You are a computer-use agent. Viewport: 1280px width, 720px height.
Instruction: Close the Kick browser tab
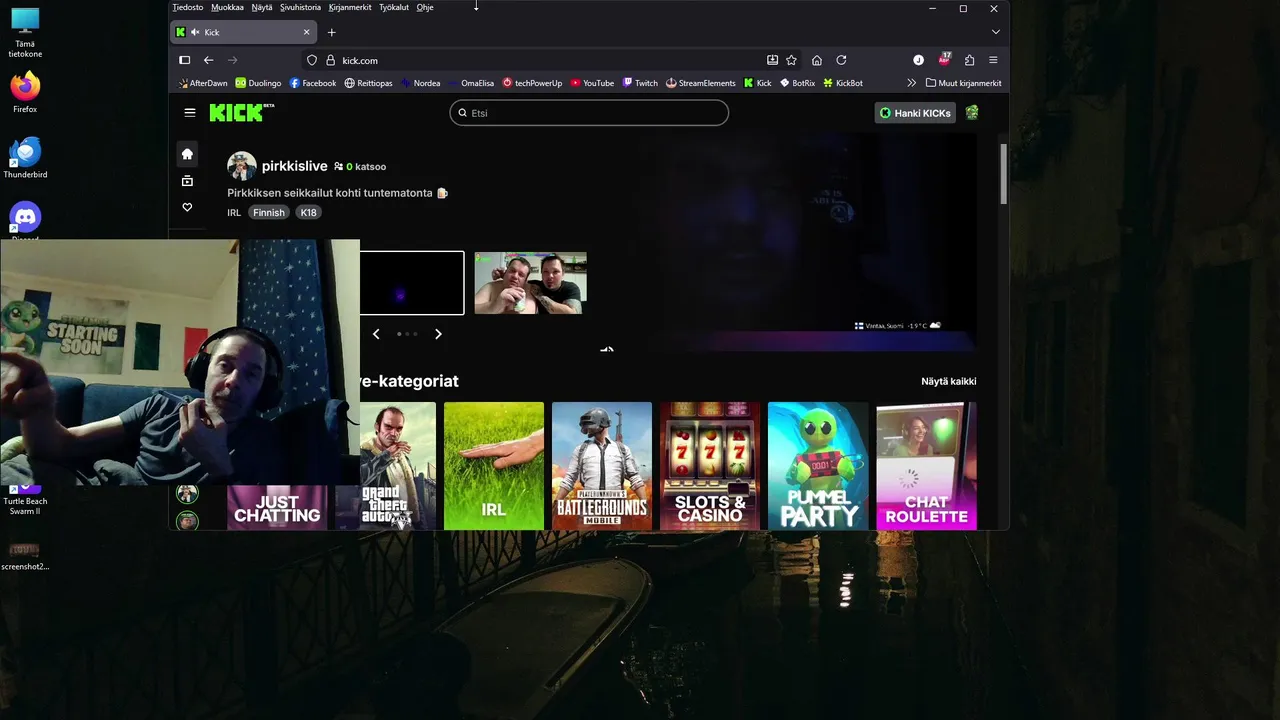[307, 32]
